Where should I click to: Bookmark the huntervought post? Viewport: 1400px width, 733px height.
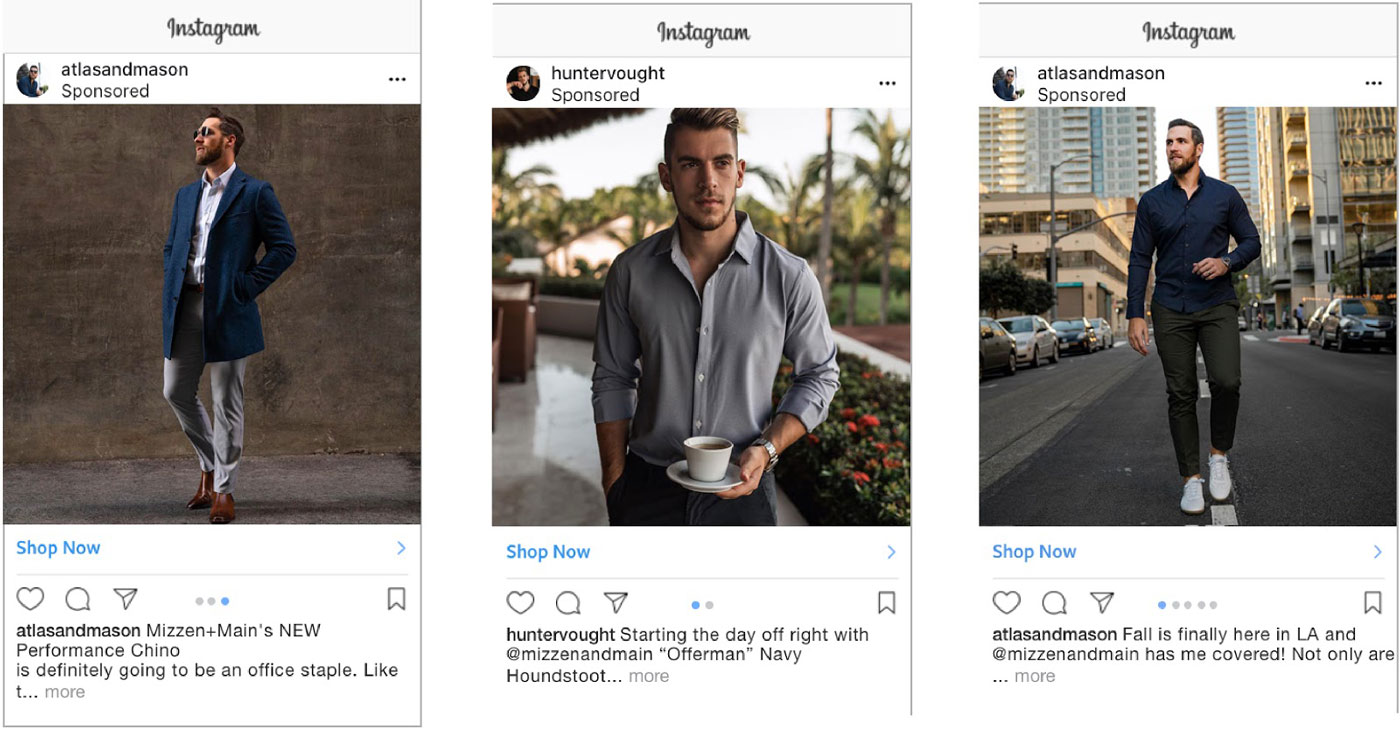click(x=886, y=603)
